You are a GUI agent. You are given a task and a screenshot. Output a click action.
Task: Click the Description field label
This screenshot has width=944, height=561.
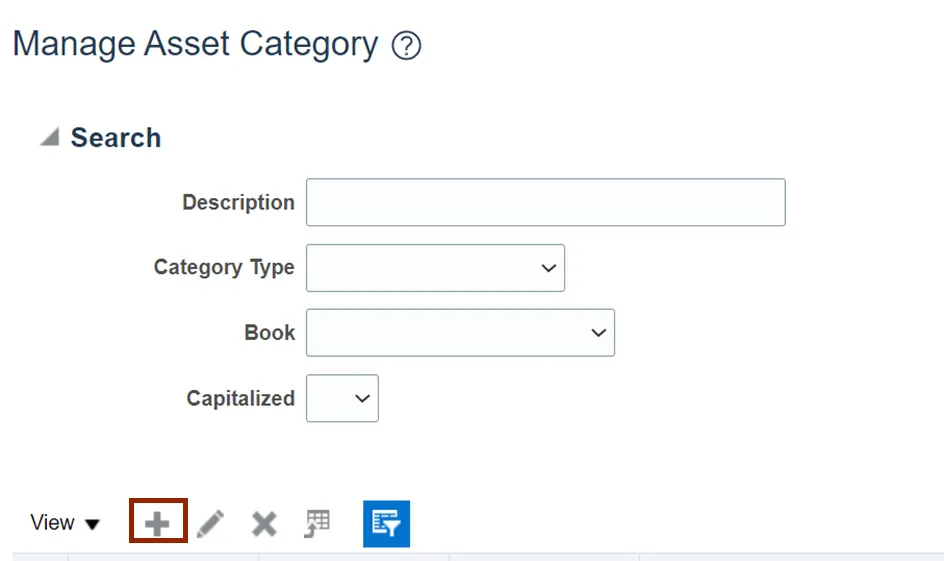(238, 202)
